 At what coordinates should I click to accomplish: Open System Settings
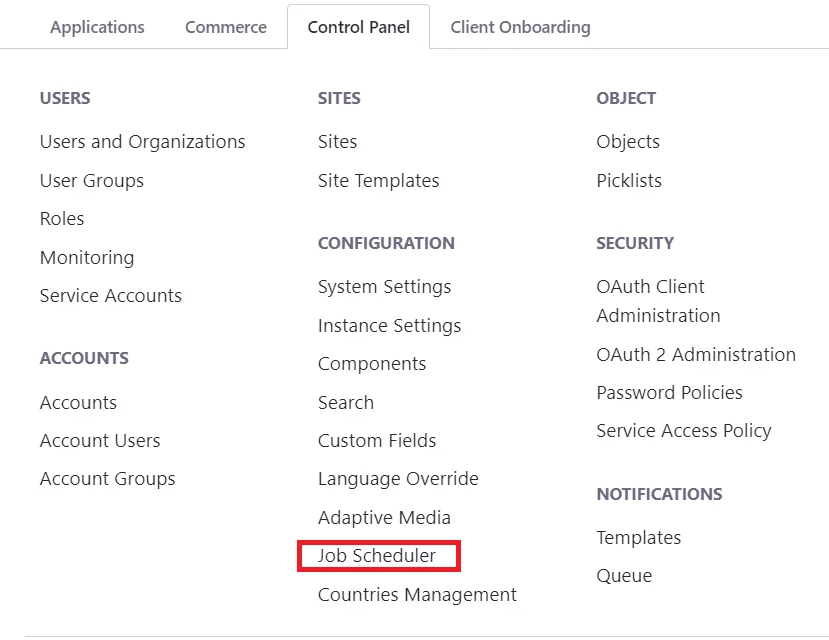384,287
